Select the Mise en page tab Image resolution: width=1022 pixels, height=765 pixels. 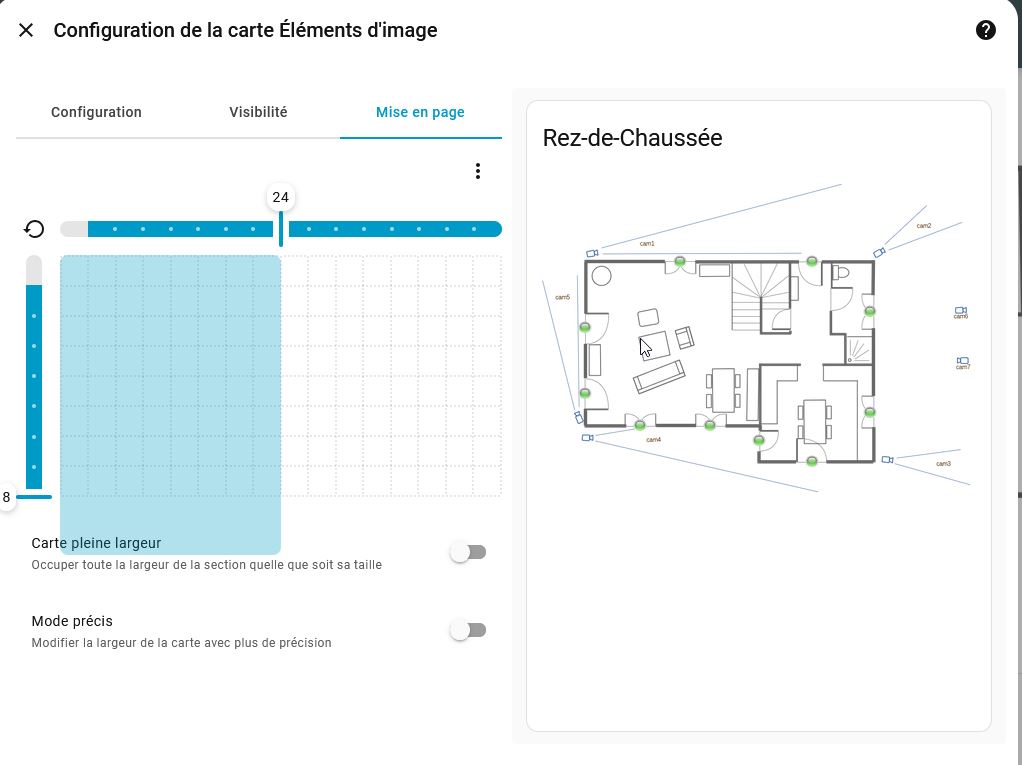tap(420, 112)
